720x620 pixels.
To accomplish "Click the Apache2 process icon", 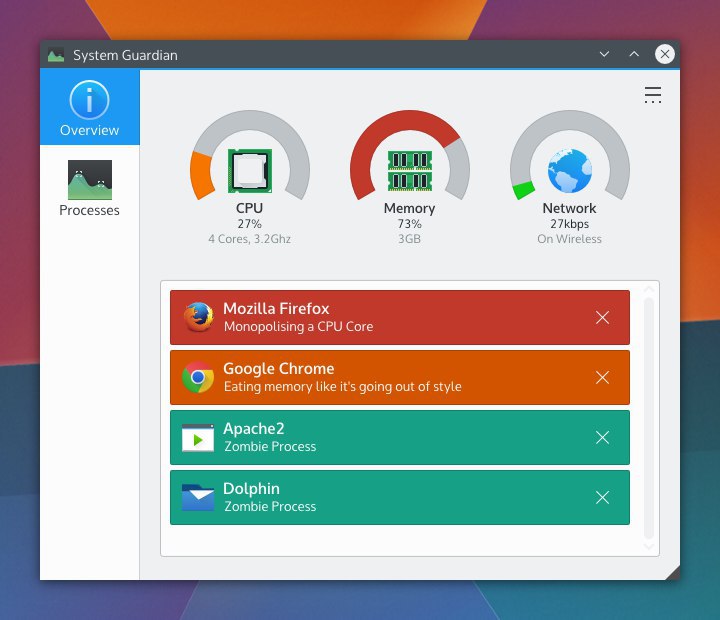I will coord(198,438).
